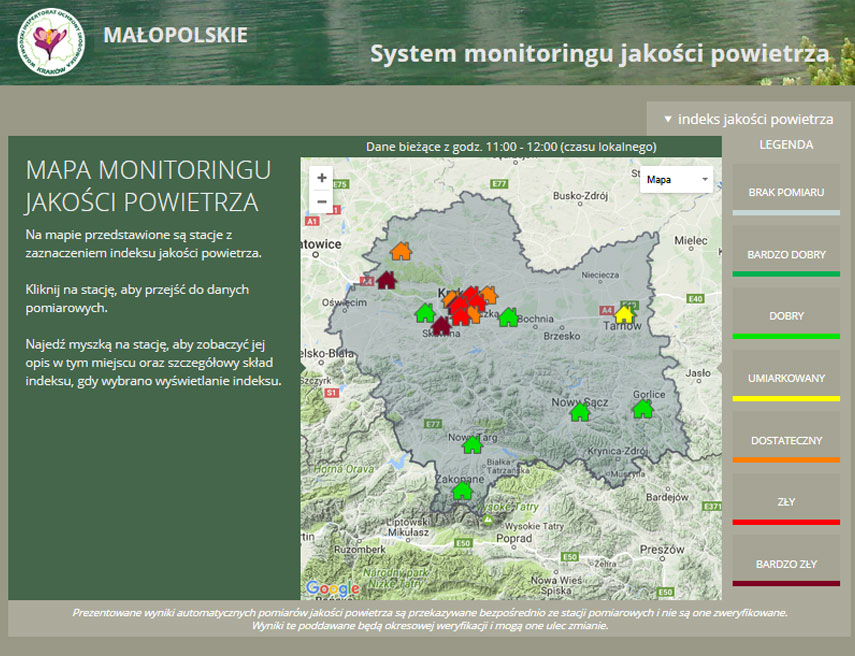Image resolution: width=855 pixels, height=656 pixels.
Task: Select the green station marker west of Kraków
Action: pos(425,313)
